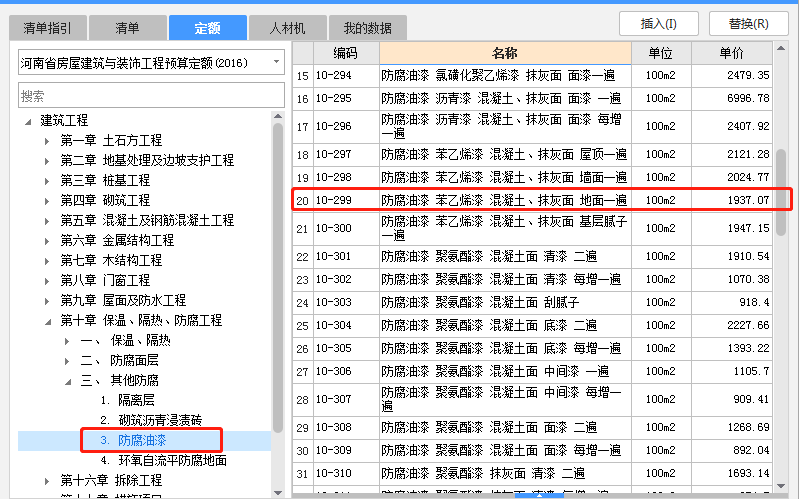Viewport: 799px width, 499px height.
Task: Select 3. 防腐油漆 tree item
Action: point(134,440)
